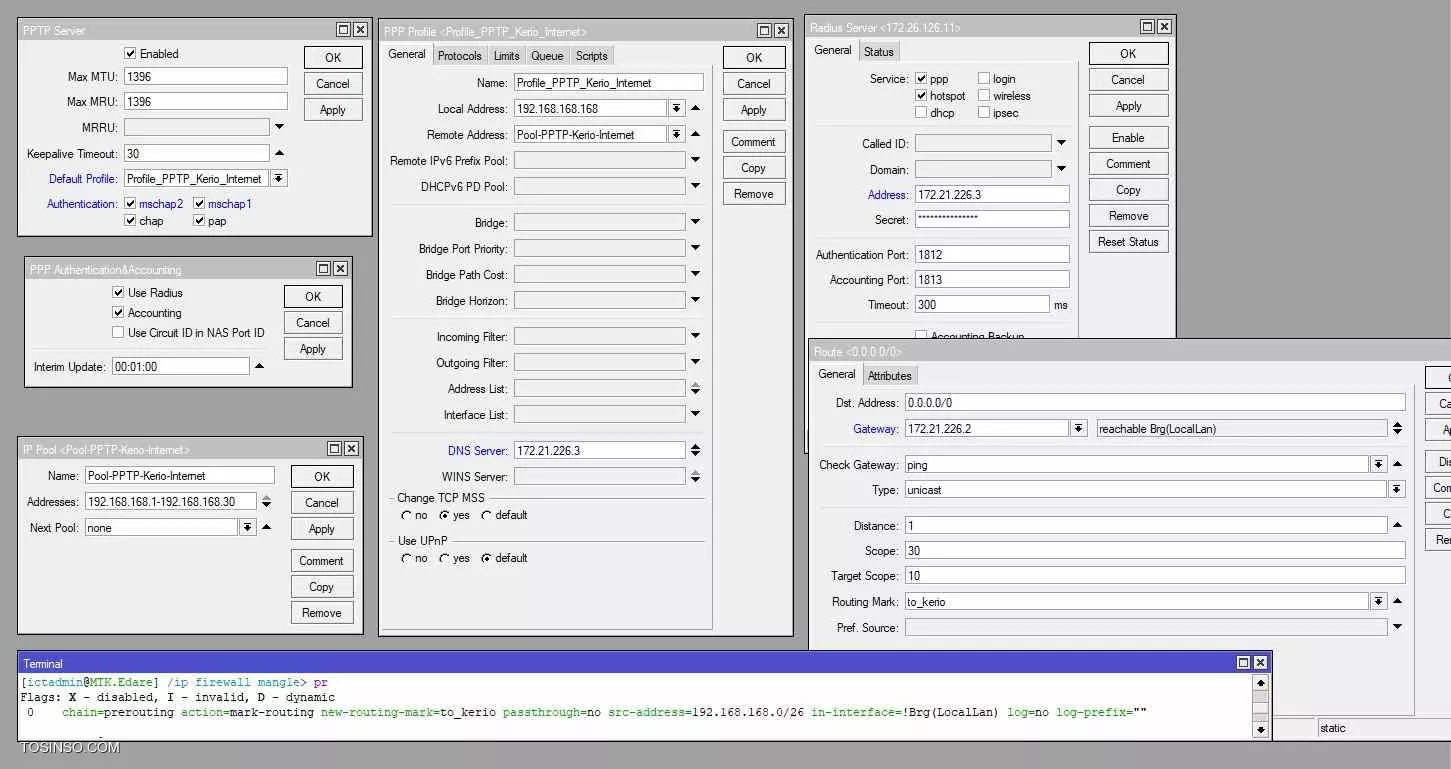
Task: Toggle chap authentication checkbox
Action: tap(131, 221)
